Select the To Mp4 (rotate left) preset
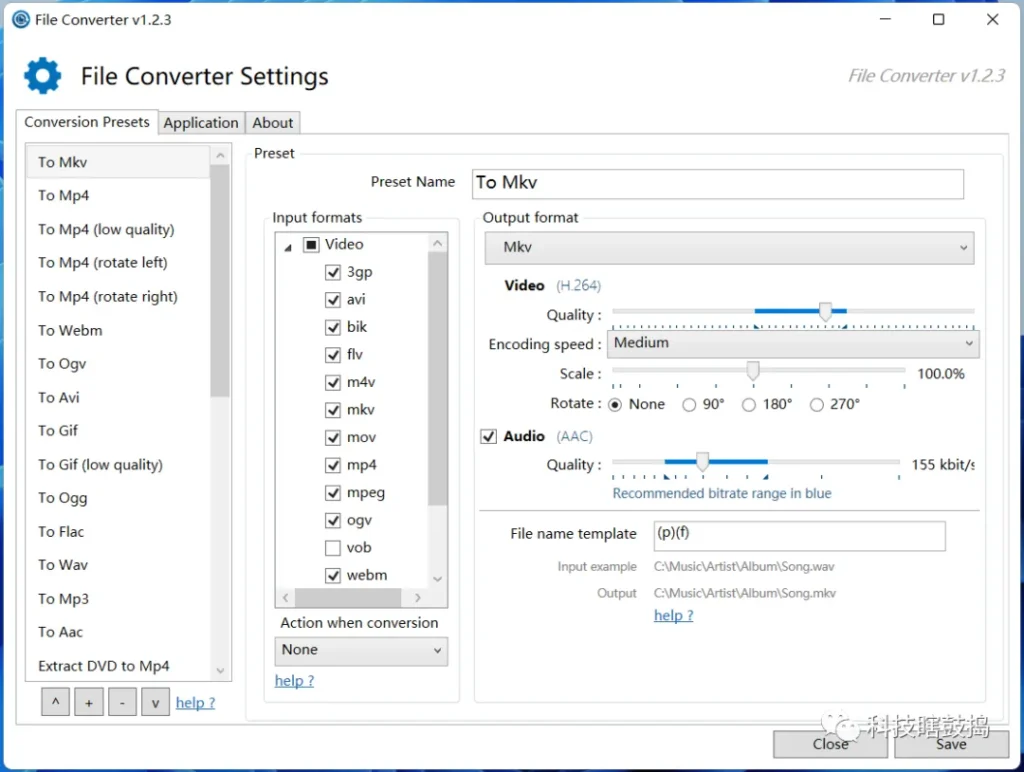The image size is (1024, 772). tap(118, 263)
